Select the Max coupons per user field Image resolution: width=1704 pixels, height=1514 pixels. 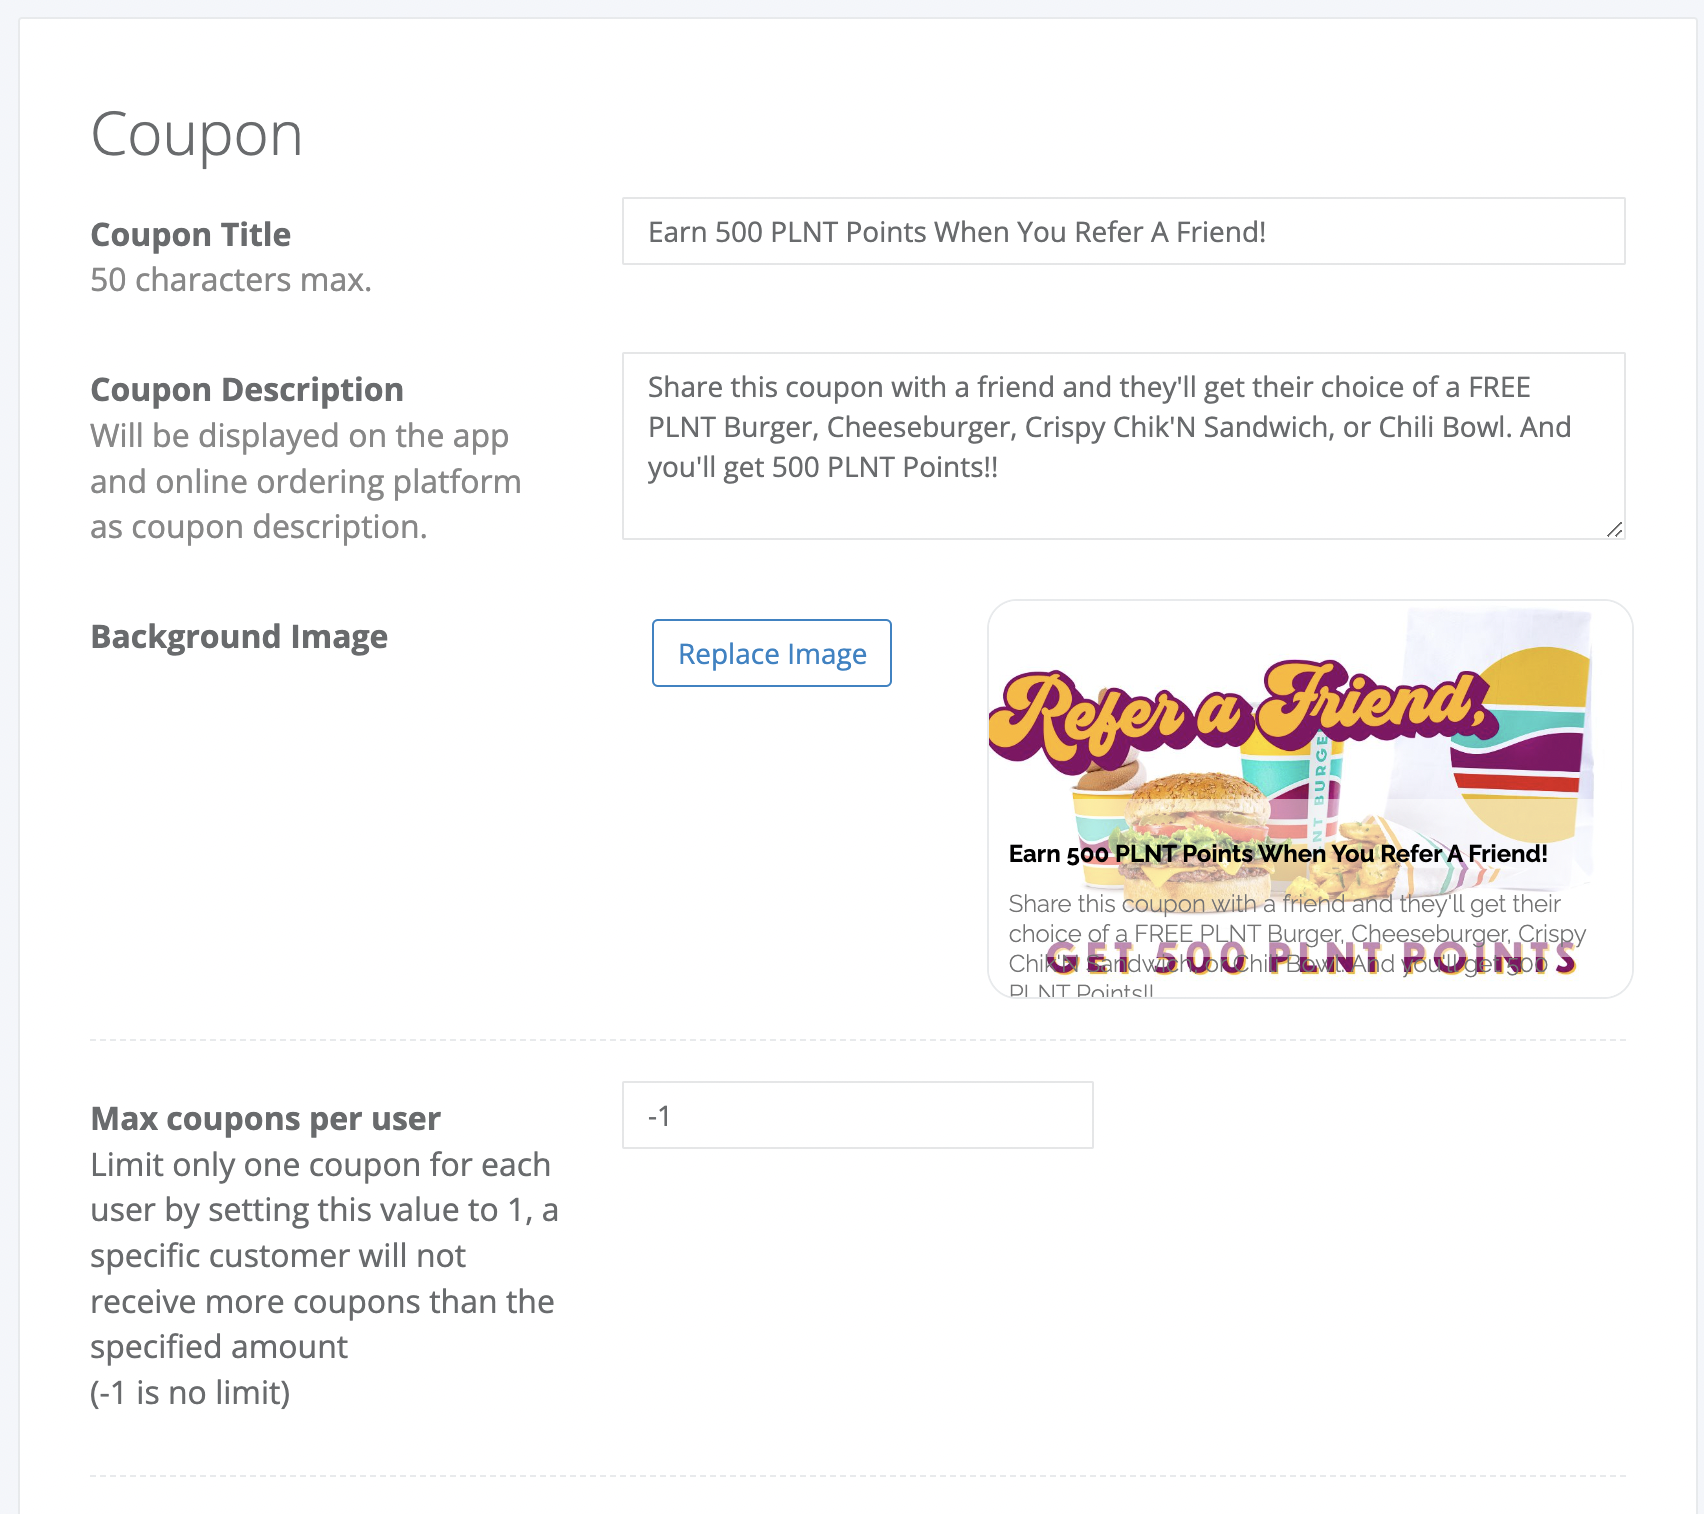pyautogui.click(x=857, y=1115)
